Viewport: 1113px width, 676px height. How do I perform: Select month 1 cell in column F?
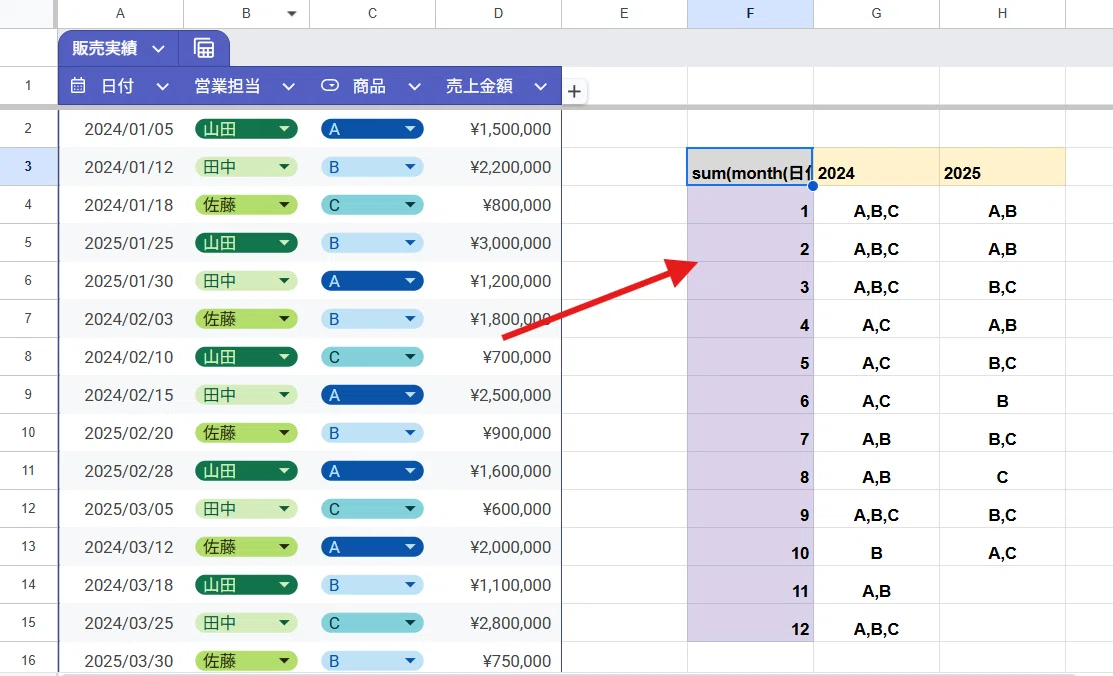point(750,205)
